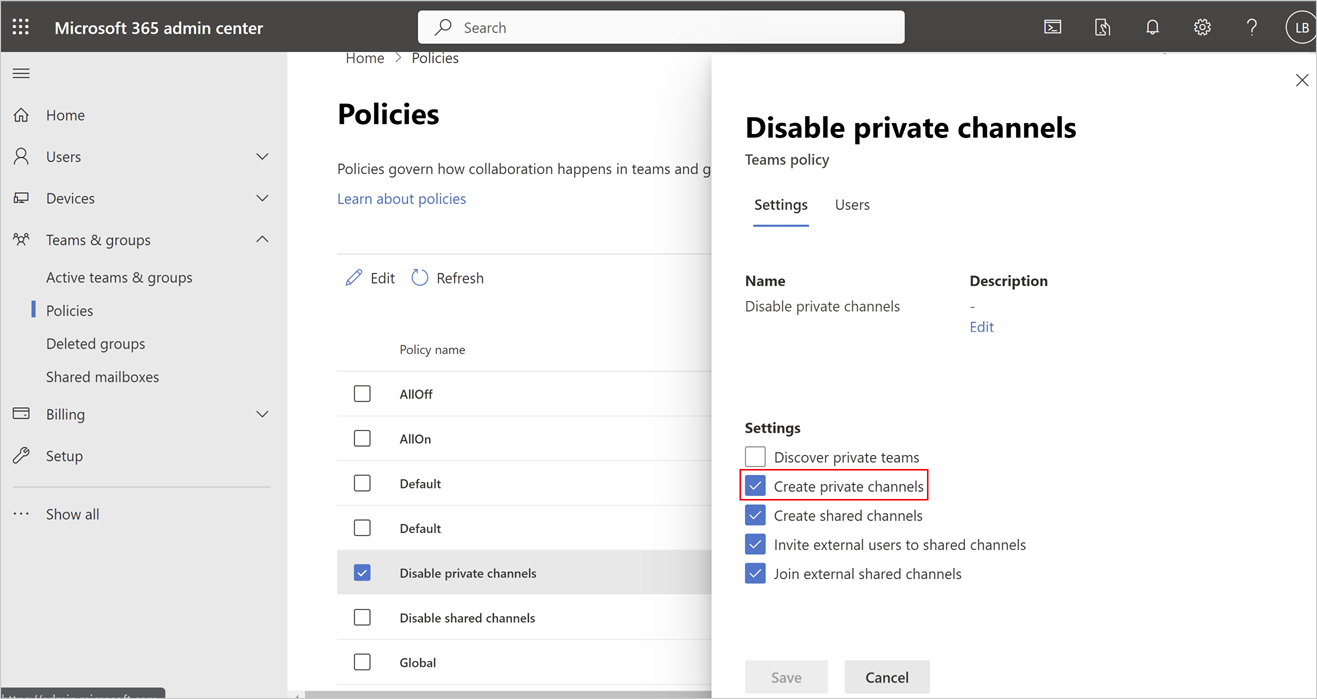
Task: Open help question mark icon
Action: pyautogui.click(x=1252, y=27)
